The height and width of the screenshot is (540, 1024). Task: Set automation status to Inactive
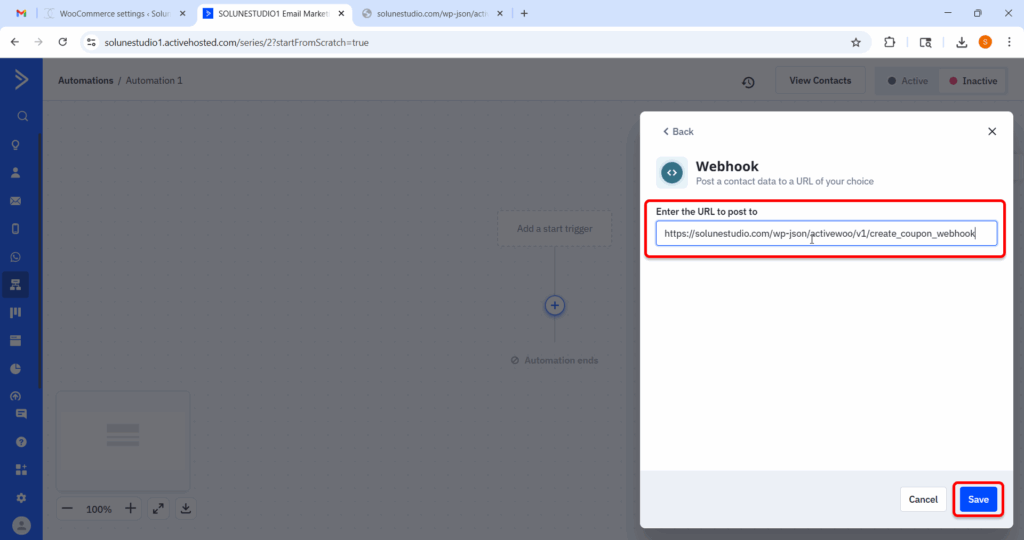(973, 81)
